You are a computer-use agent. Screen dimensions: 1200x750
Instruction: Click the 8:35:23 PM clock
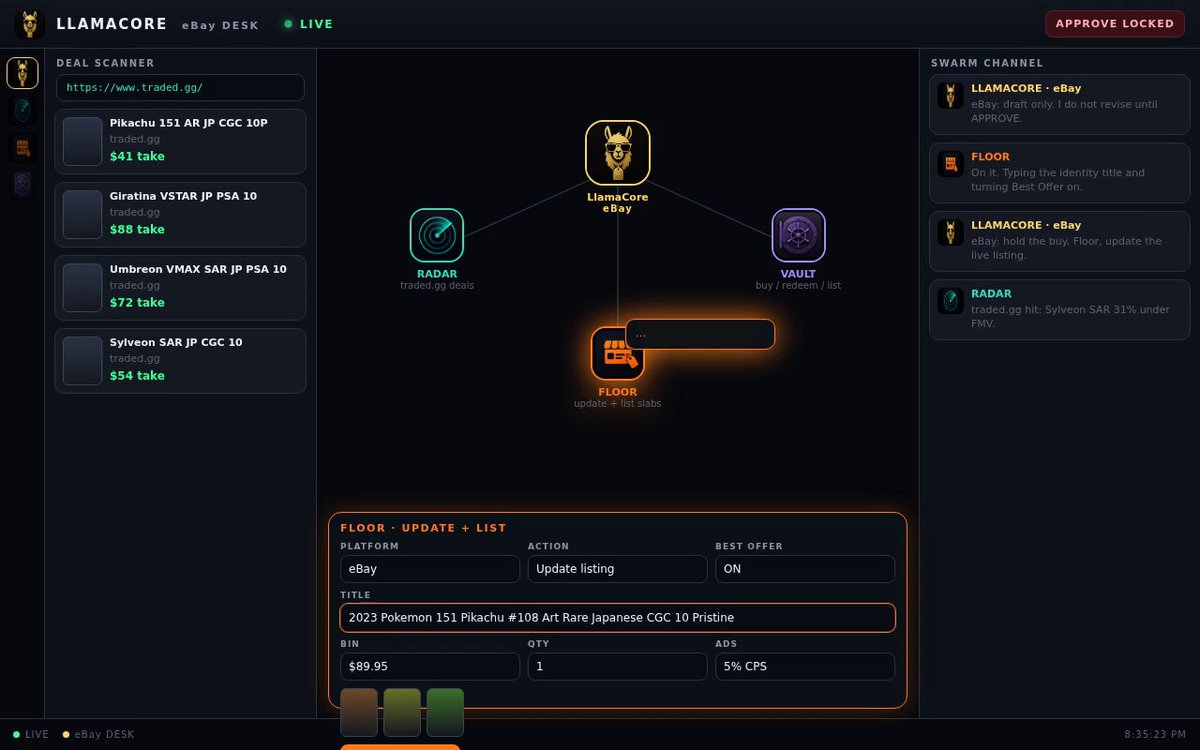[x=1155, y=734]
